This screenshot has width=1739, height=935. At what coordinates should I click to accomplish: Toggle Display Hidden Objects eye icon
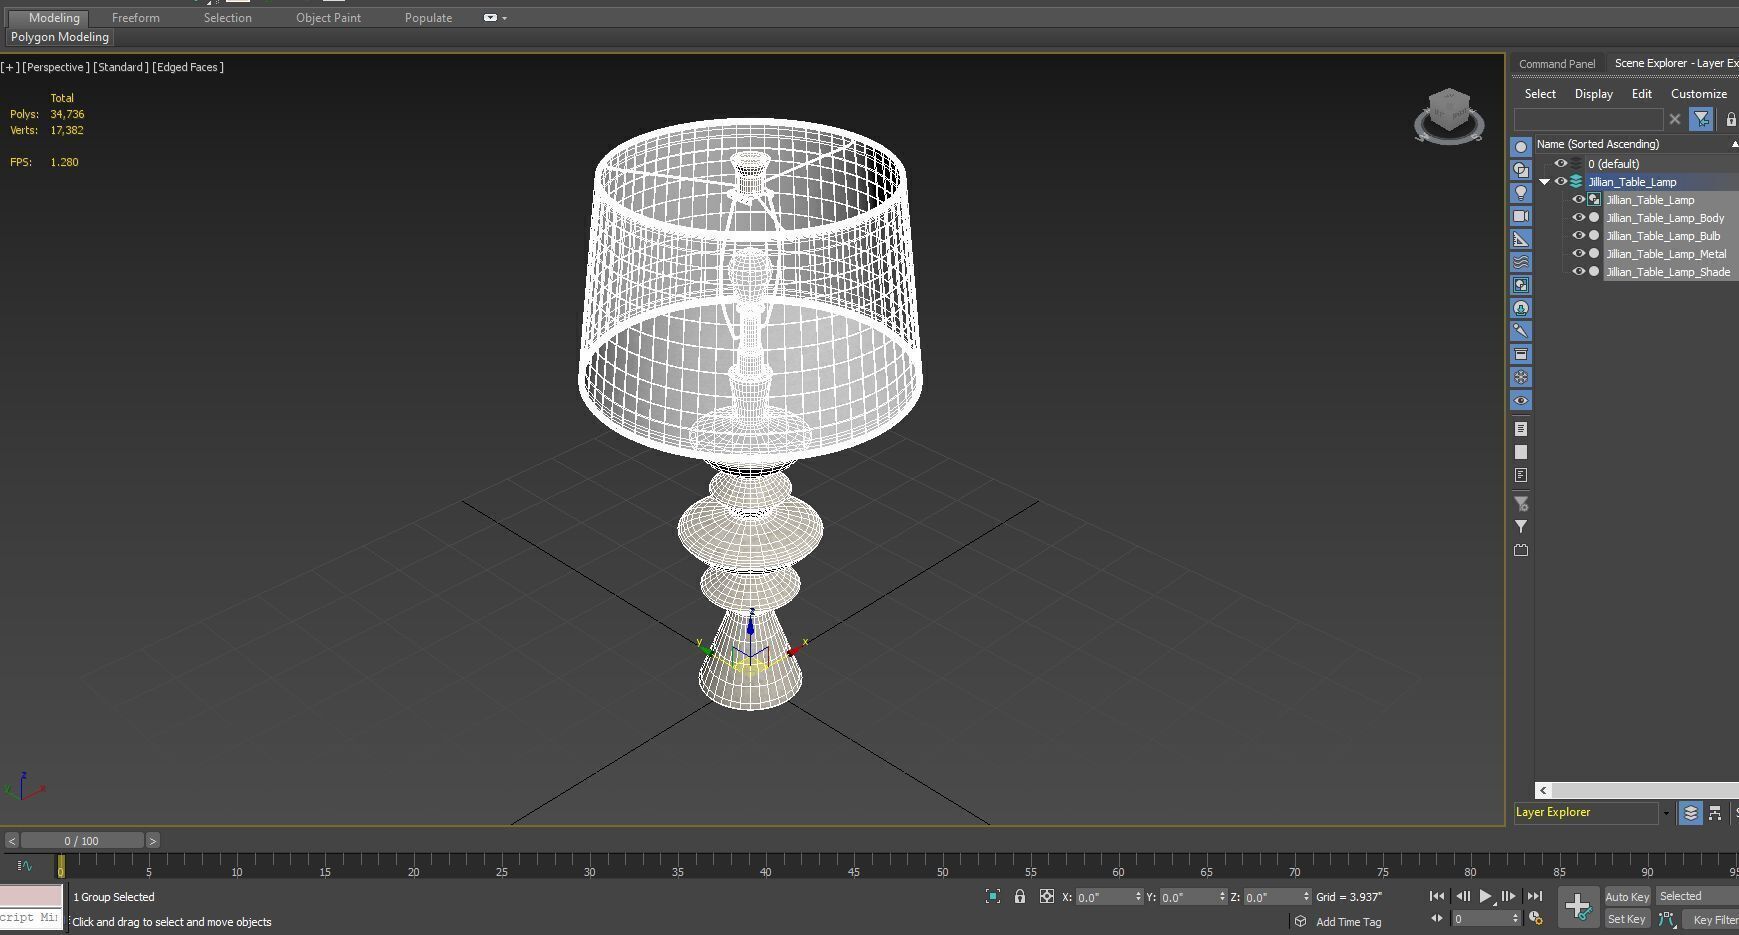point(1521,400)
